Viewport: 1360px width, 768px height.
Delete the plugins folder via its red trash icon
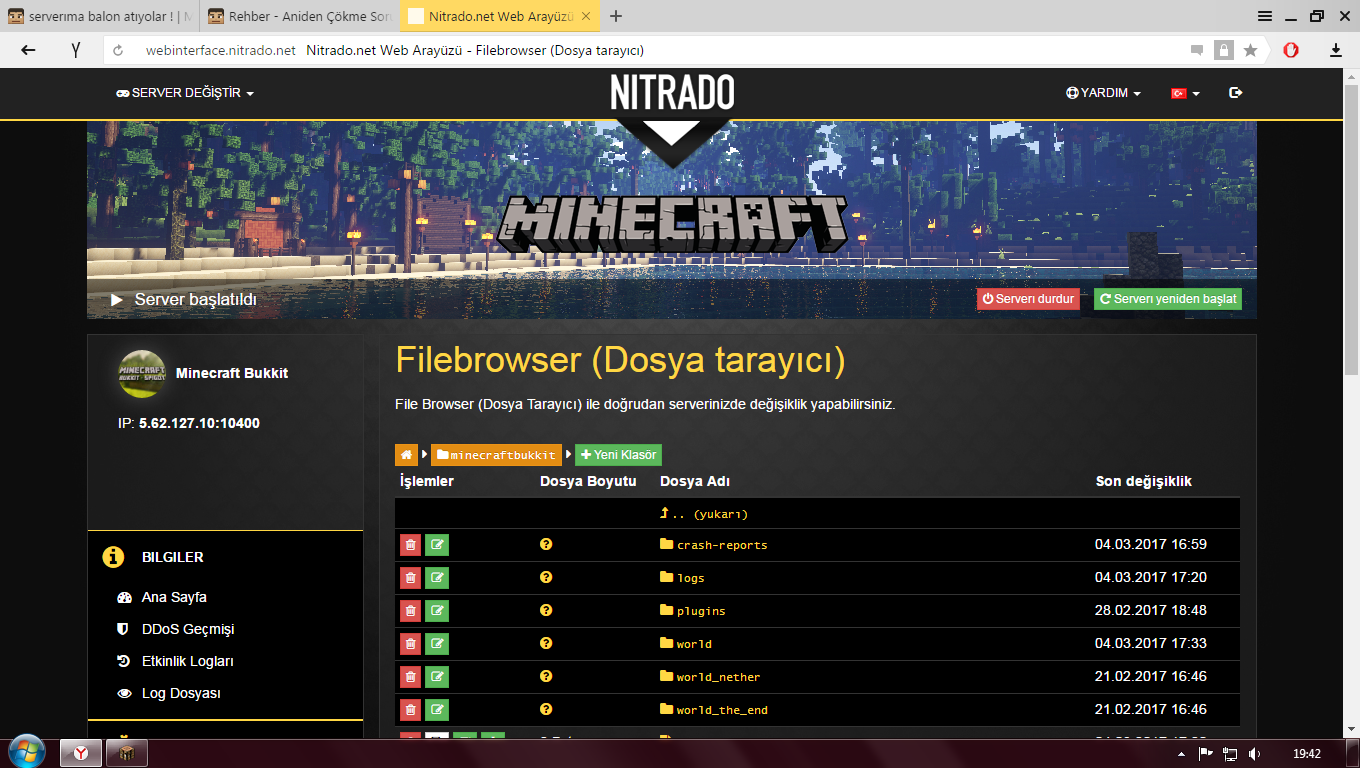pyautogui.click(x=410, y=611)
